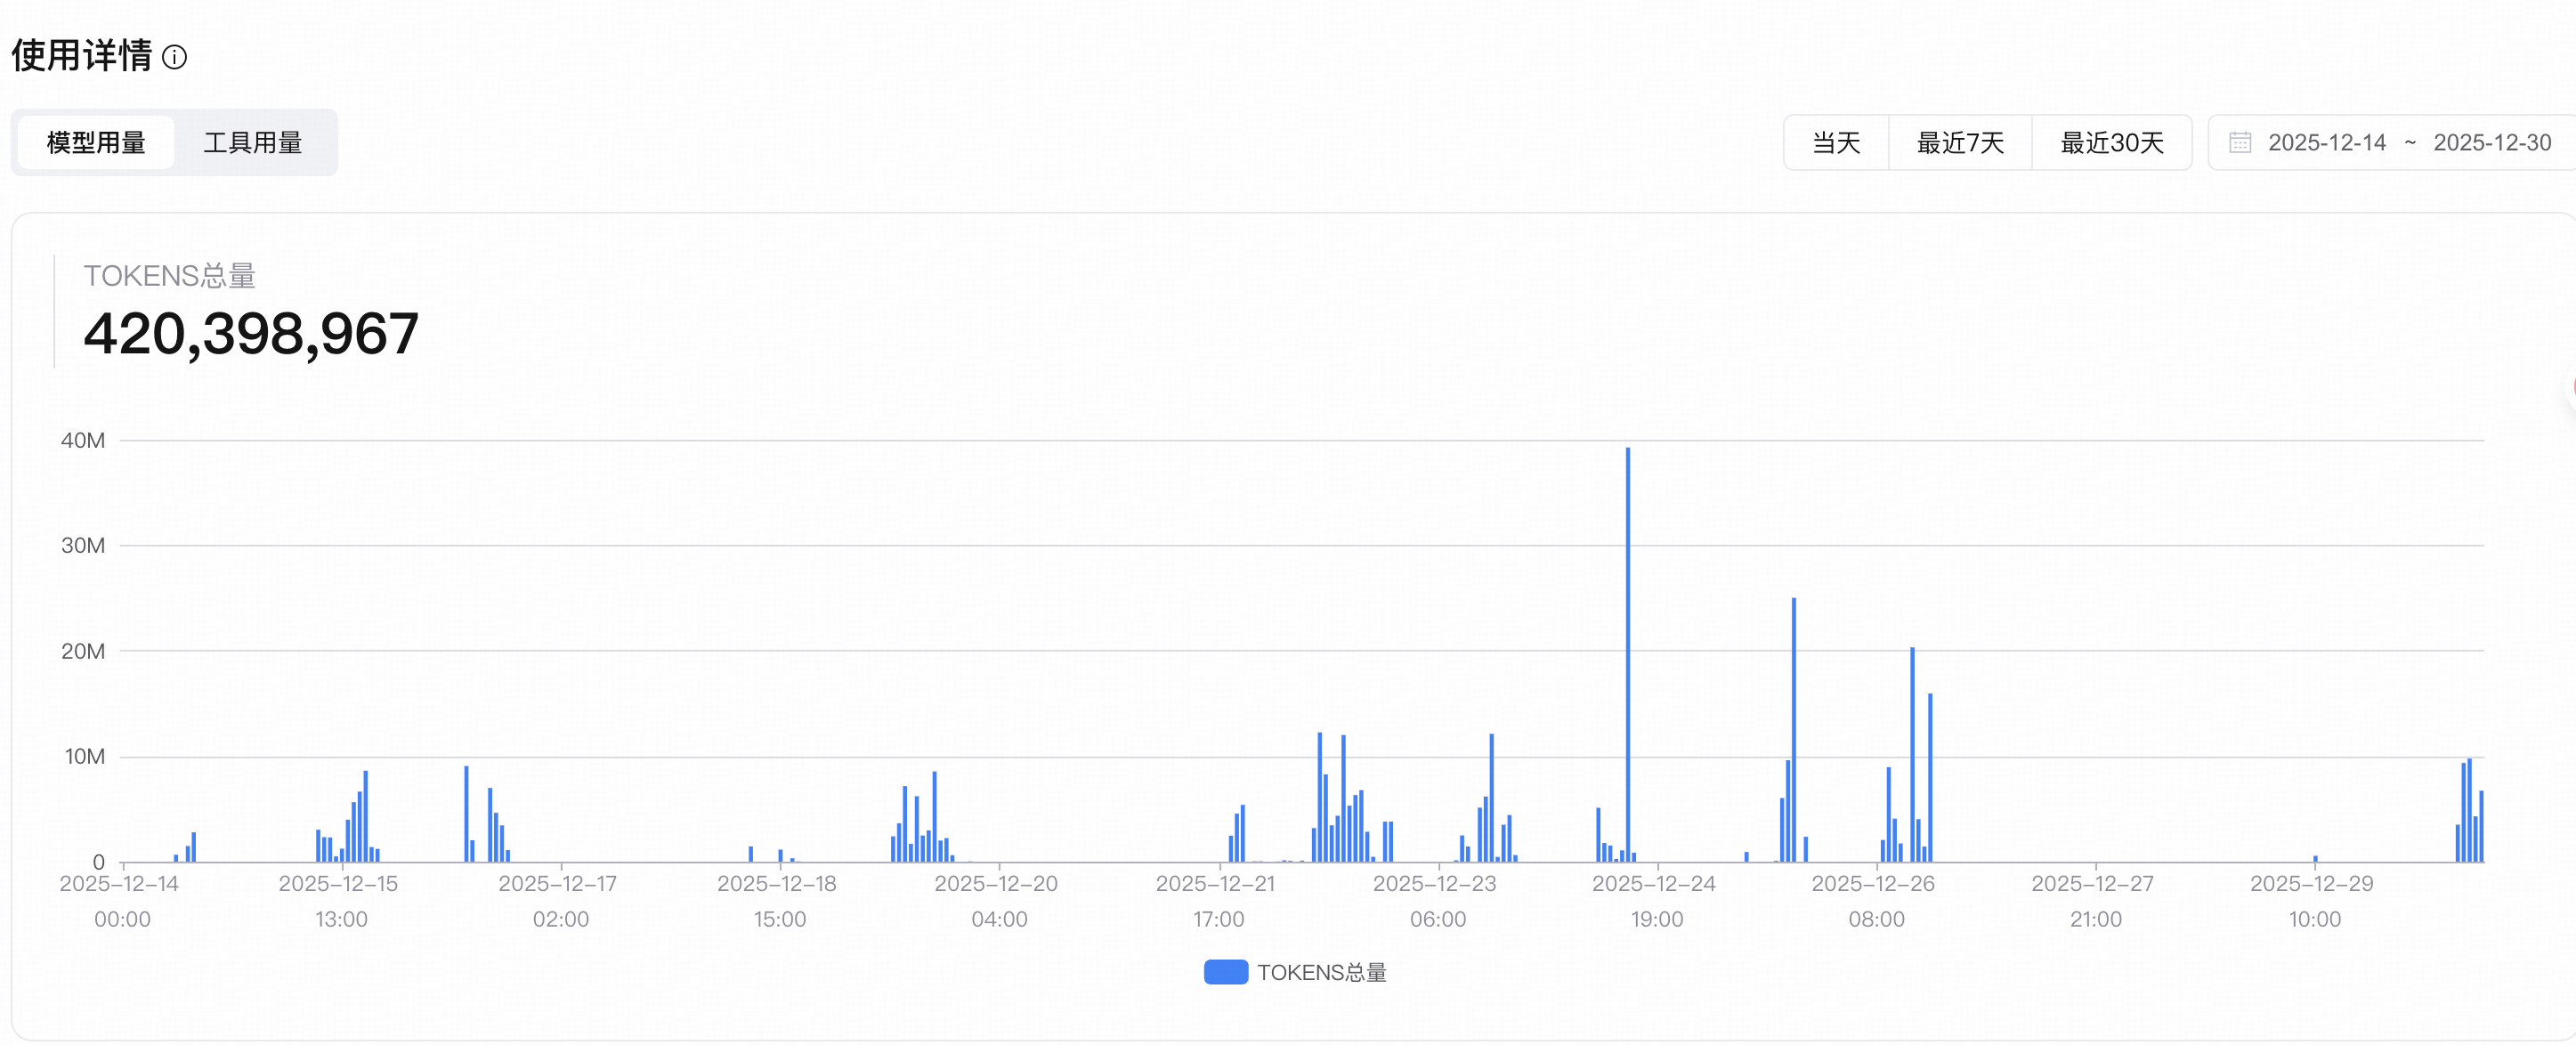Viewport: 2576px width, 1045px height.
Task: Click the last bar at chart's right edge
Action: click(x=2481, y=826)
